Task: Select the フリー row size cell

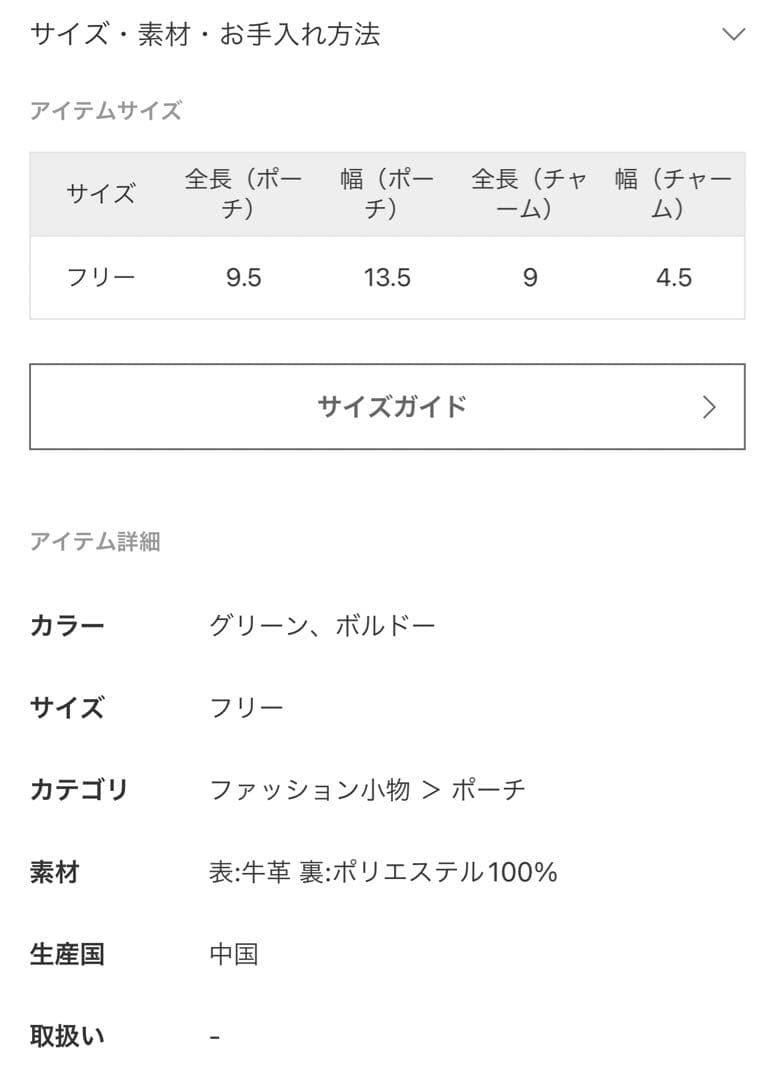Action: click(100, 278)
